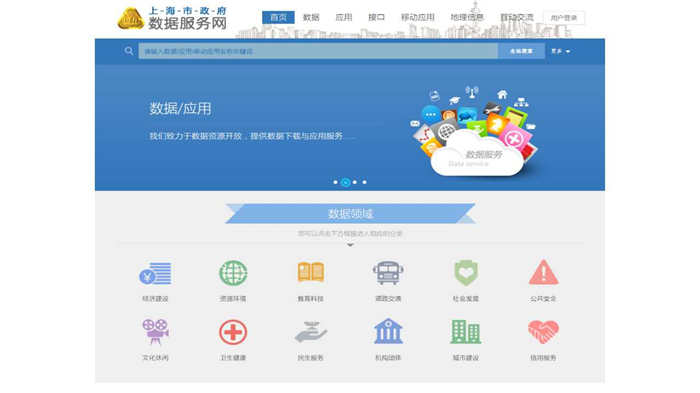Viewport: 700px width, 393px height.
Task: Select the 教育科技 open book icon
Action: pos(311,272)
